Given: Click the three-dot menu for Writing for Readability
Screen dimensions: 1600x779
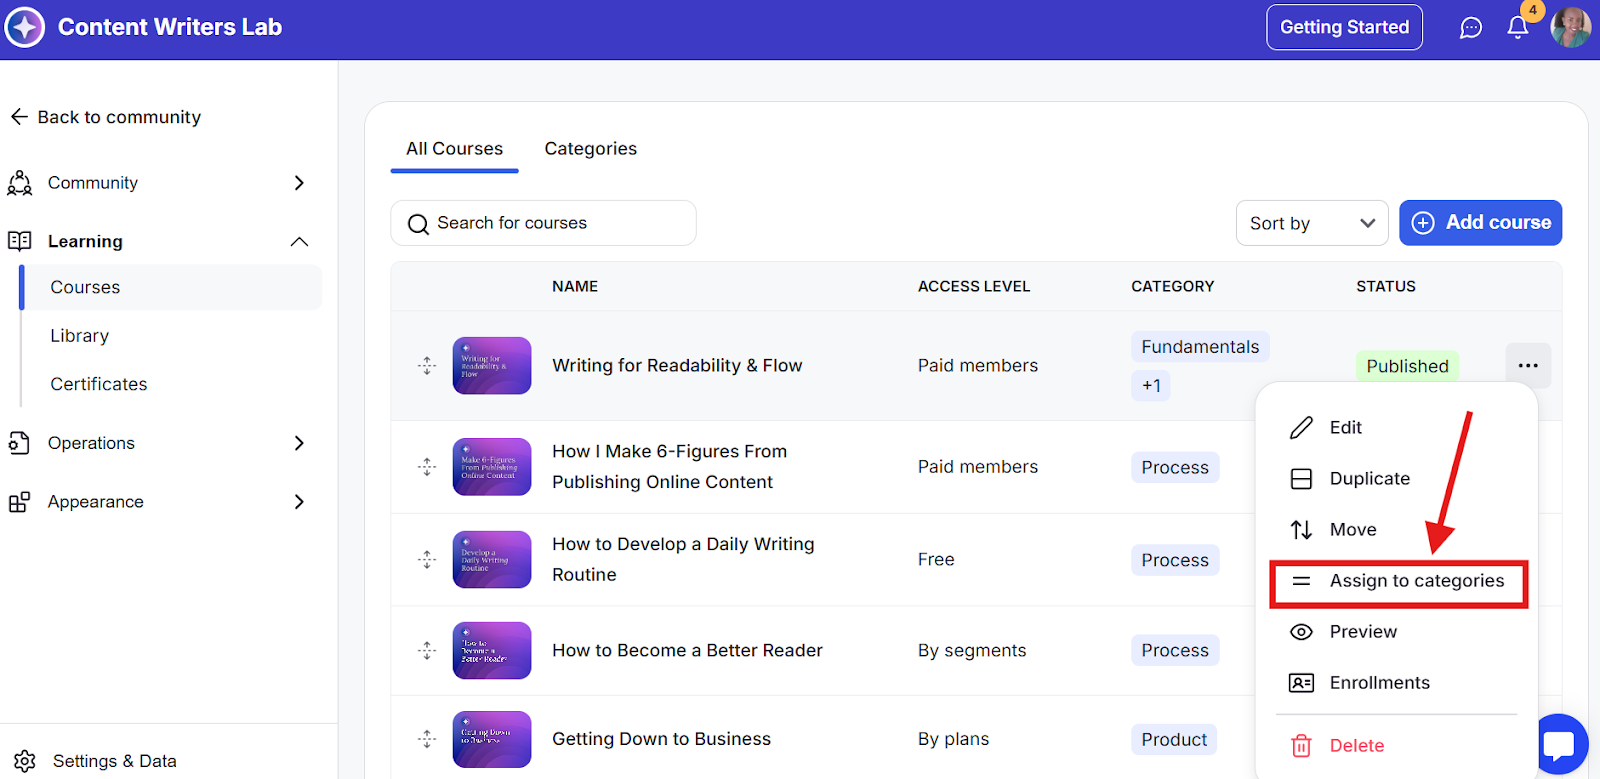Looking at the screenshot, I should pyautogui.click(x=1527, y=366).
